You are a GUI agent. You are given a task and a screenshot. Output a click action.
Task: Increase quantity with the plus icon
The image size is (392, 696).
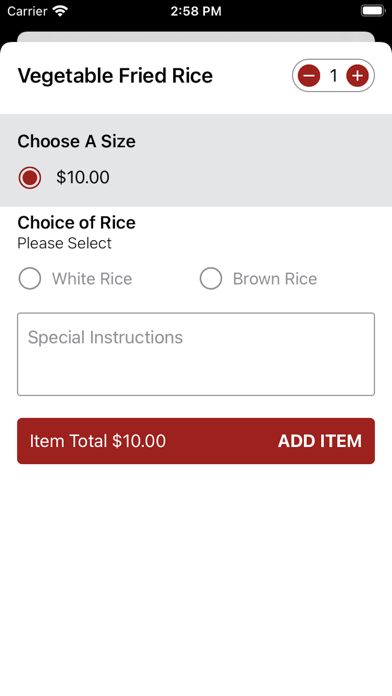(357, 76)
